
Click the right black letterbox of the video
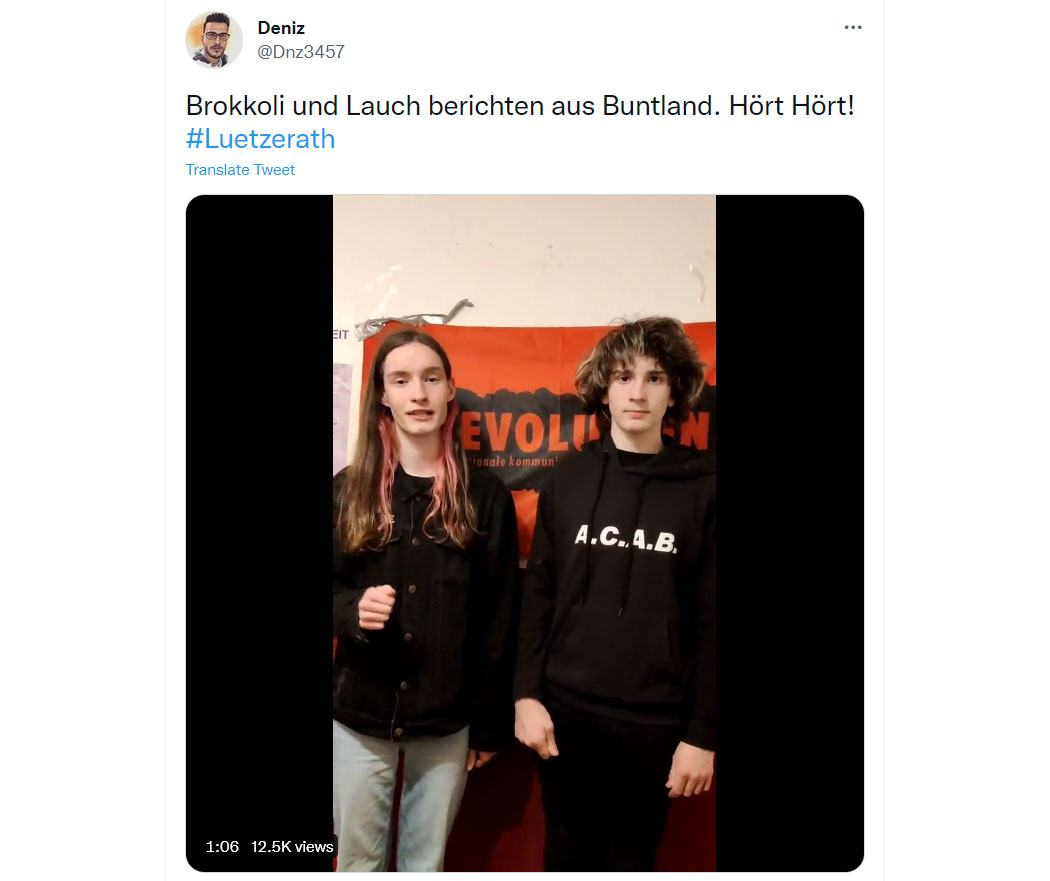pyautogui.click(x=790, y=533)
